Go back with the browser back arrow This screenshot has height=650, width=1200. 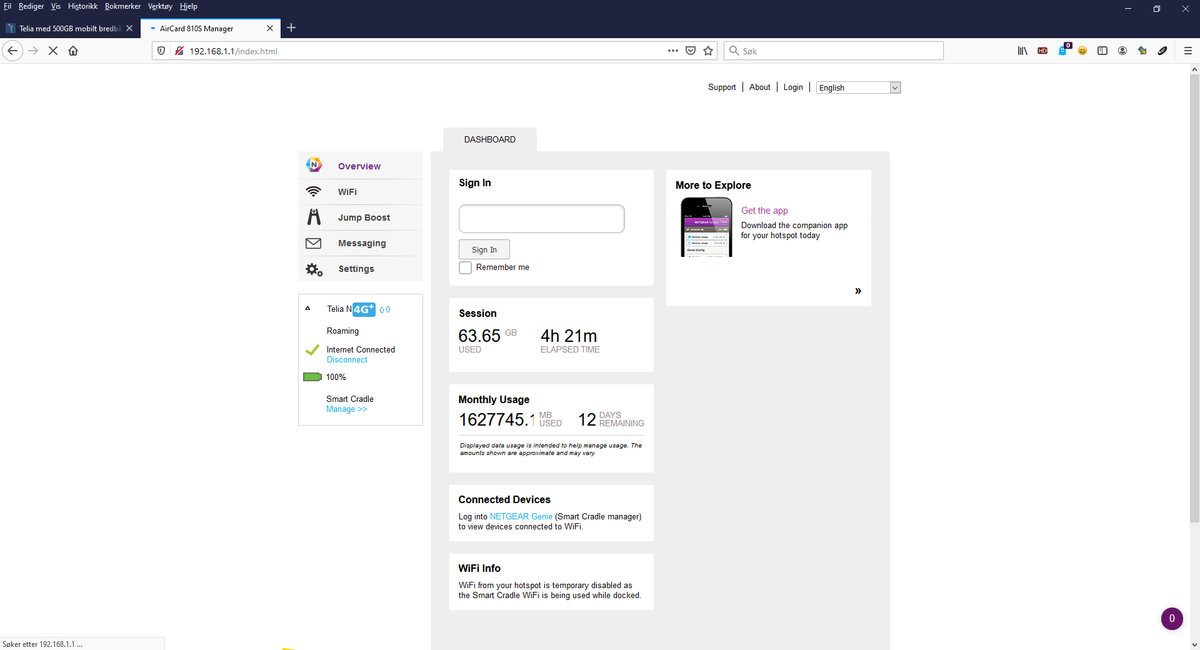coord(13,50)
